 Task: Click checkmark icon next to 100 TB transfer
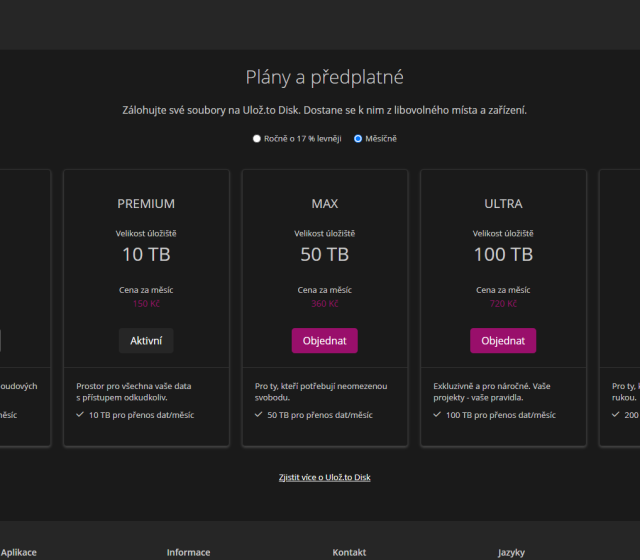tap(437, 414)
